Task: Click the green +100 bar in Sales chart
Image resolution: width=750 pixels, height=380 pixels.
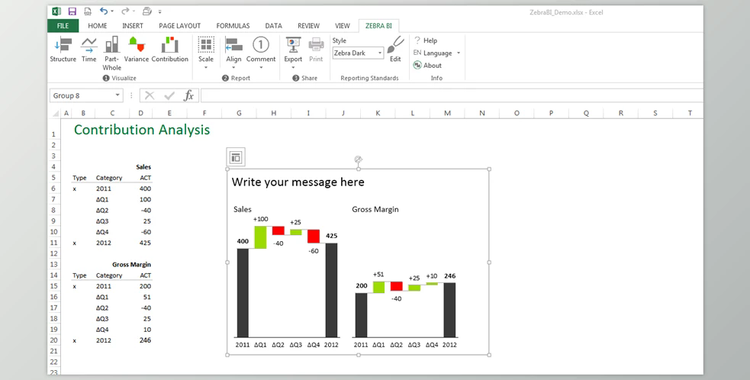Action: 260,237
